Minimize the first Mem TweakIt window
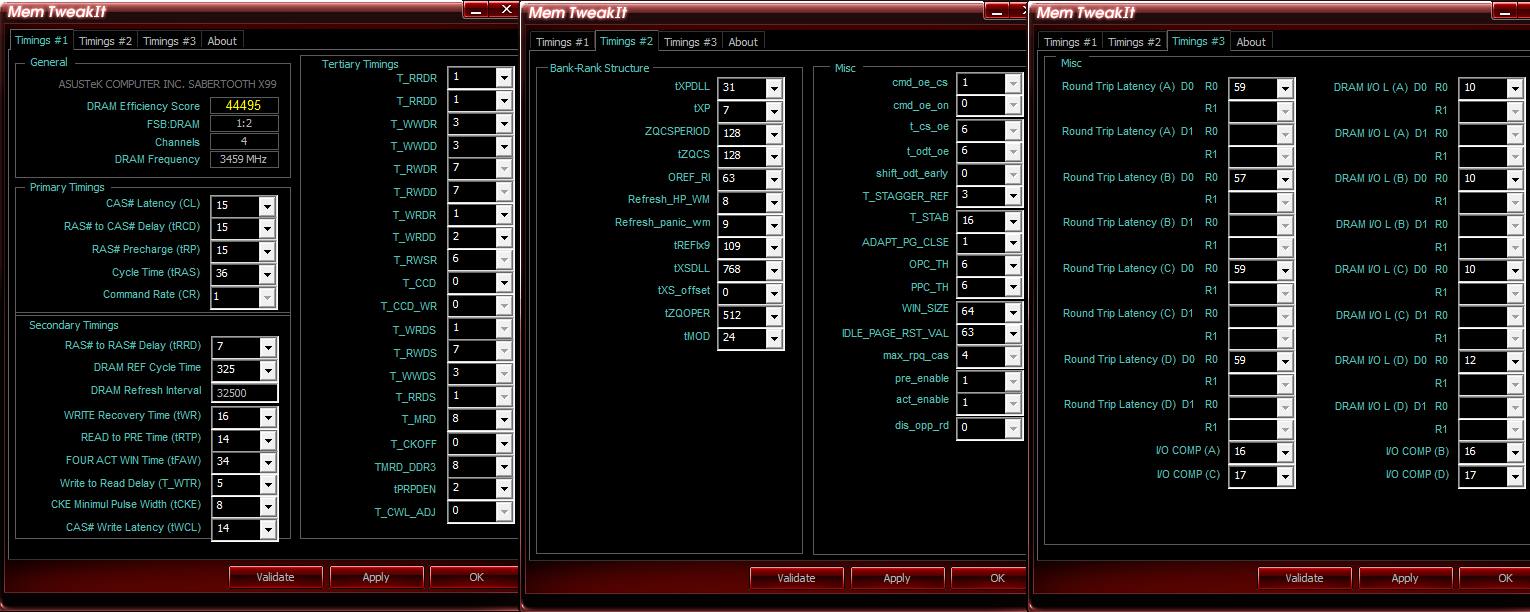 tap(476, 9)
